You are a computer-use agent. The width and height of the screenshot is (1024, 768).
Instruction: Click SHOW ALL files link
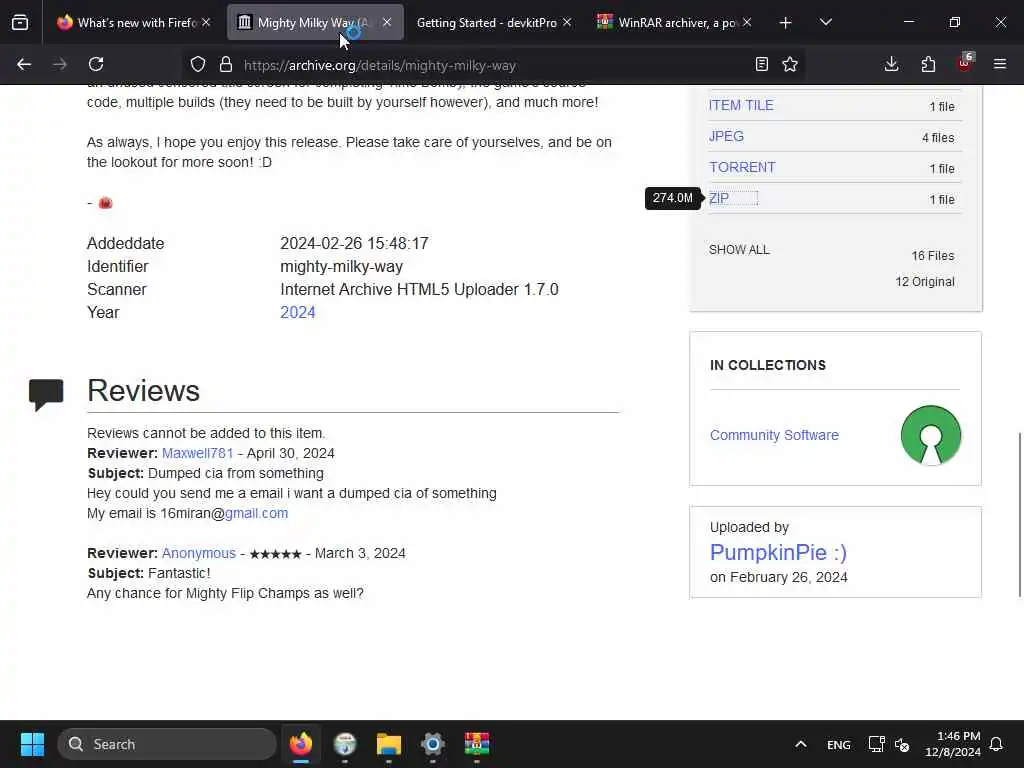739,249
